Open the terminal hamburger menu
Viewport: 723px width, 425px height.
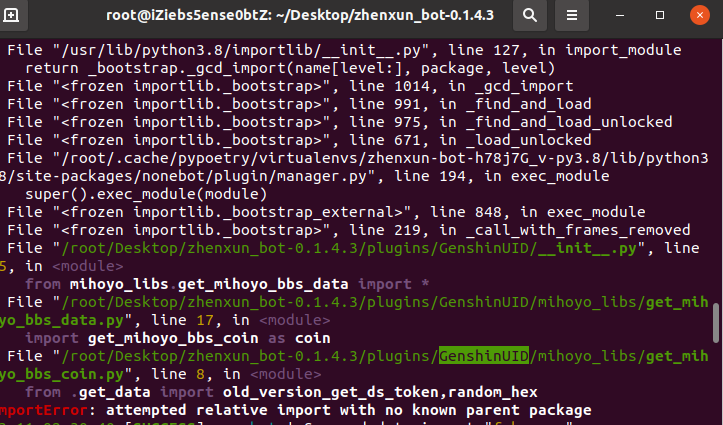572,15
